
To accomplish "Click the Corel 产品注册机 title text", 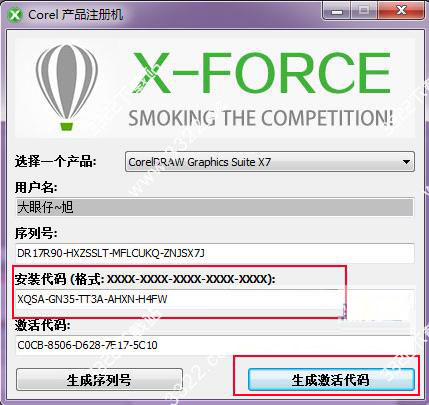I will (x=76, y=15).
